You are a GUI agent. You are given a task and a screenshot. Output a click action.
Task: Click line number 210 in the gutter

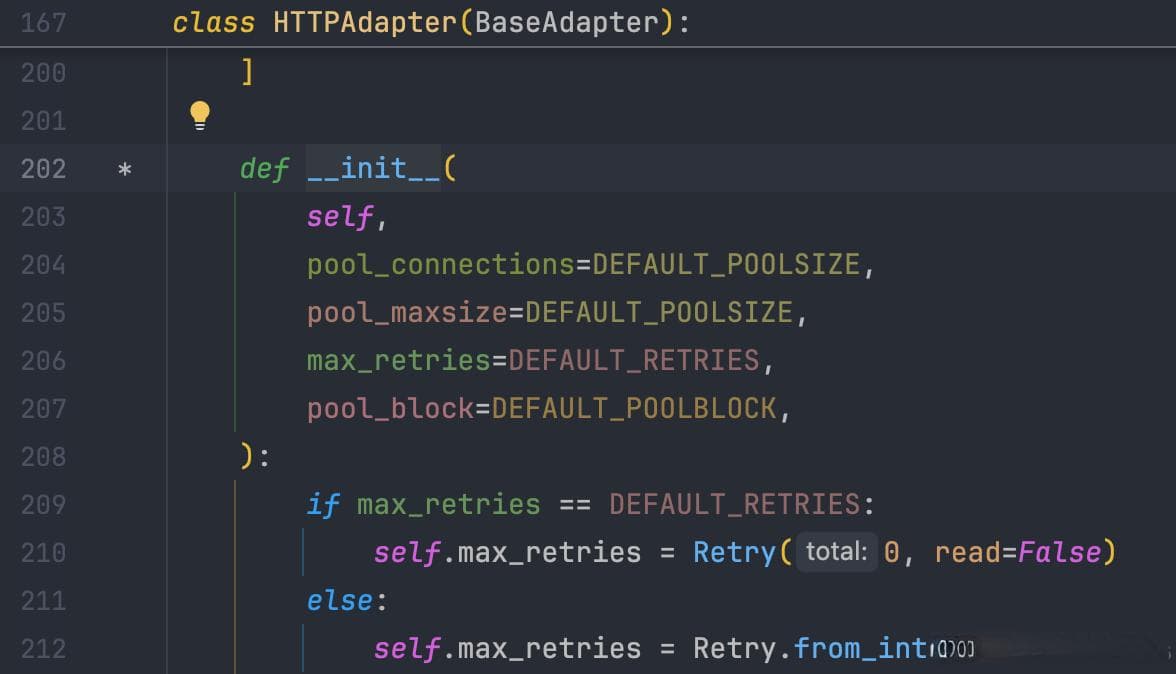(x=44, y=553)
